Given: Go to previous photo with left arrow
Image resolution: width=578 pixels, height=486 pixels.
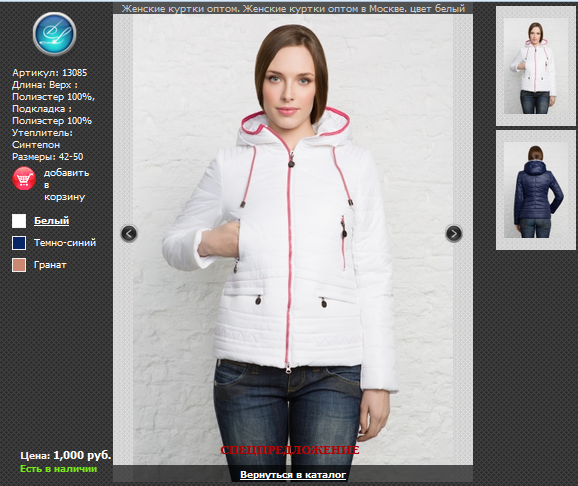Looking at the screenshot, I should pyautogui.click(x=129, y=233).
